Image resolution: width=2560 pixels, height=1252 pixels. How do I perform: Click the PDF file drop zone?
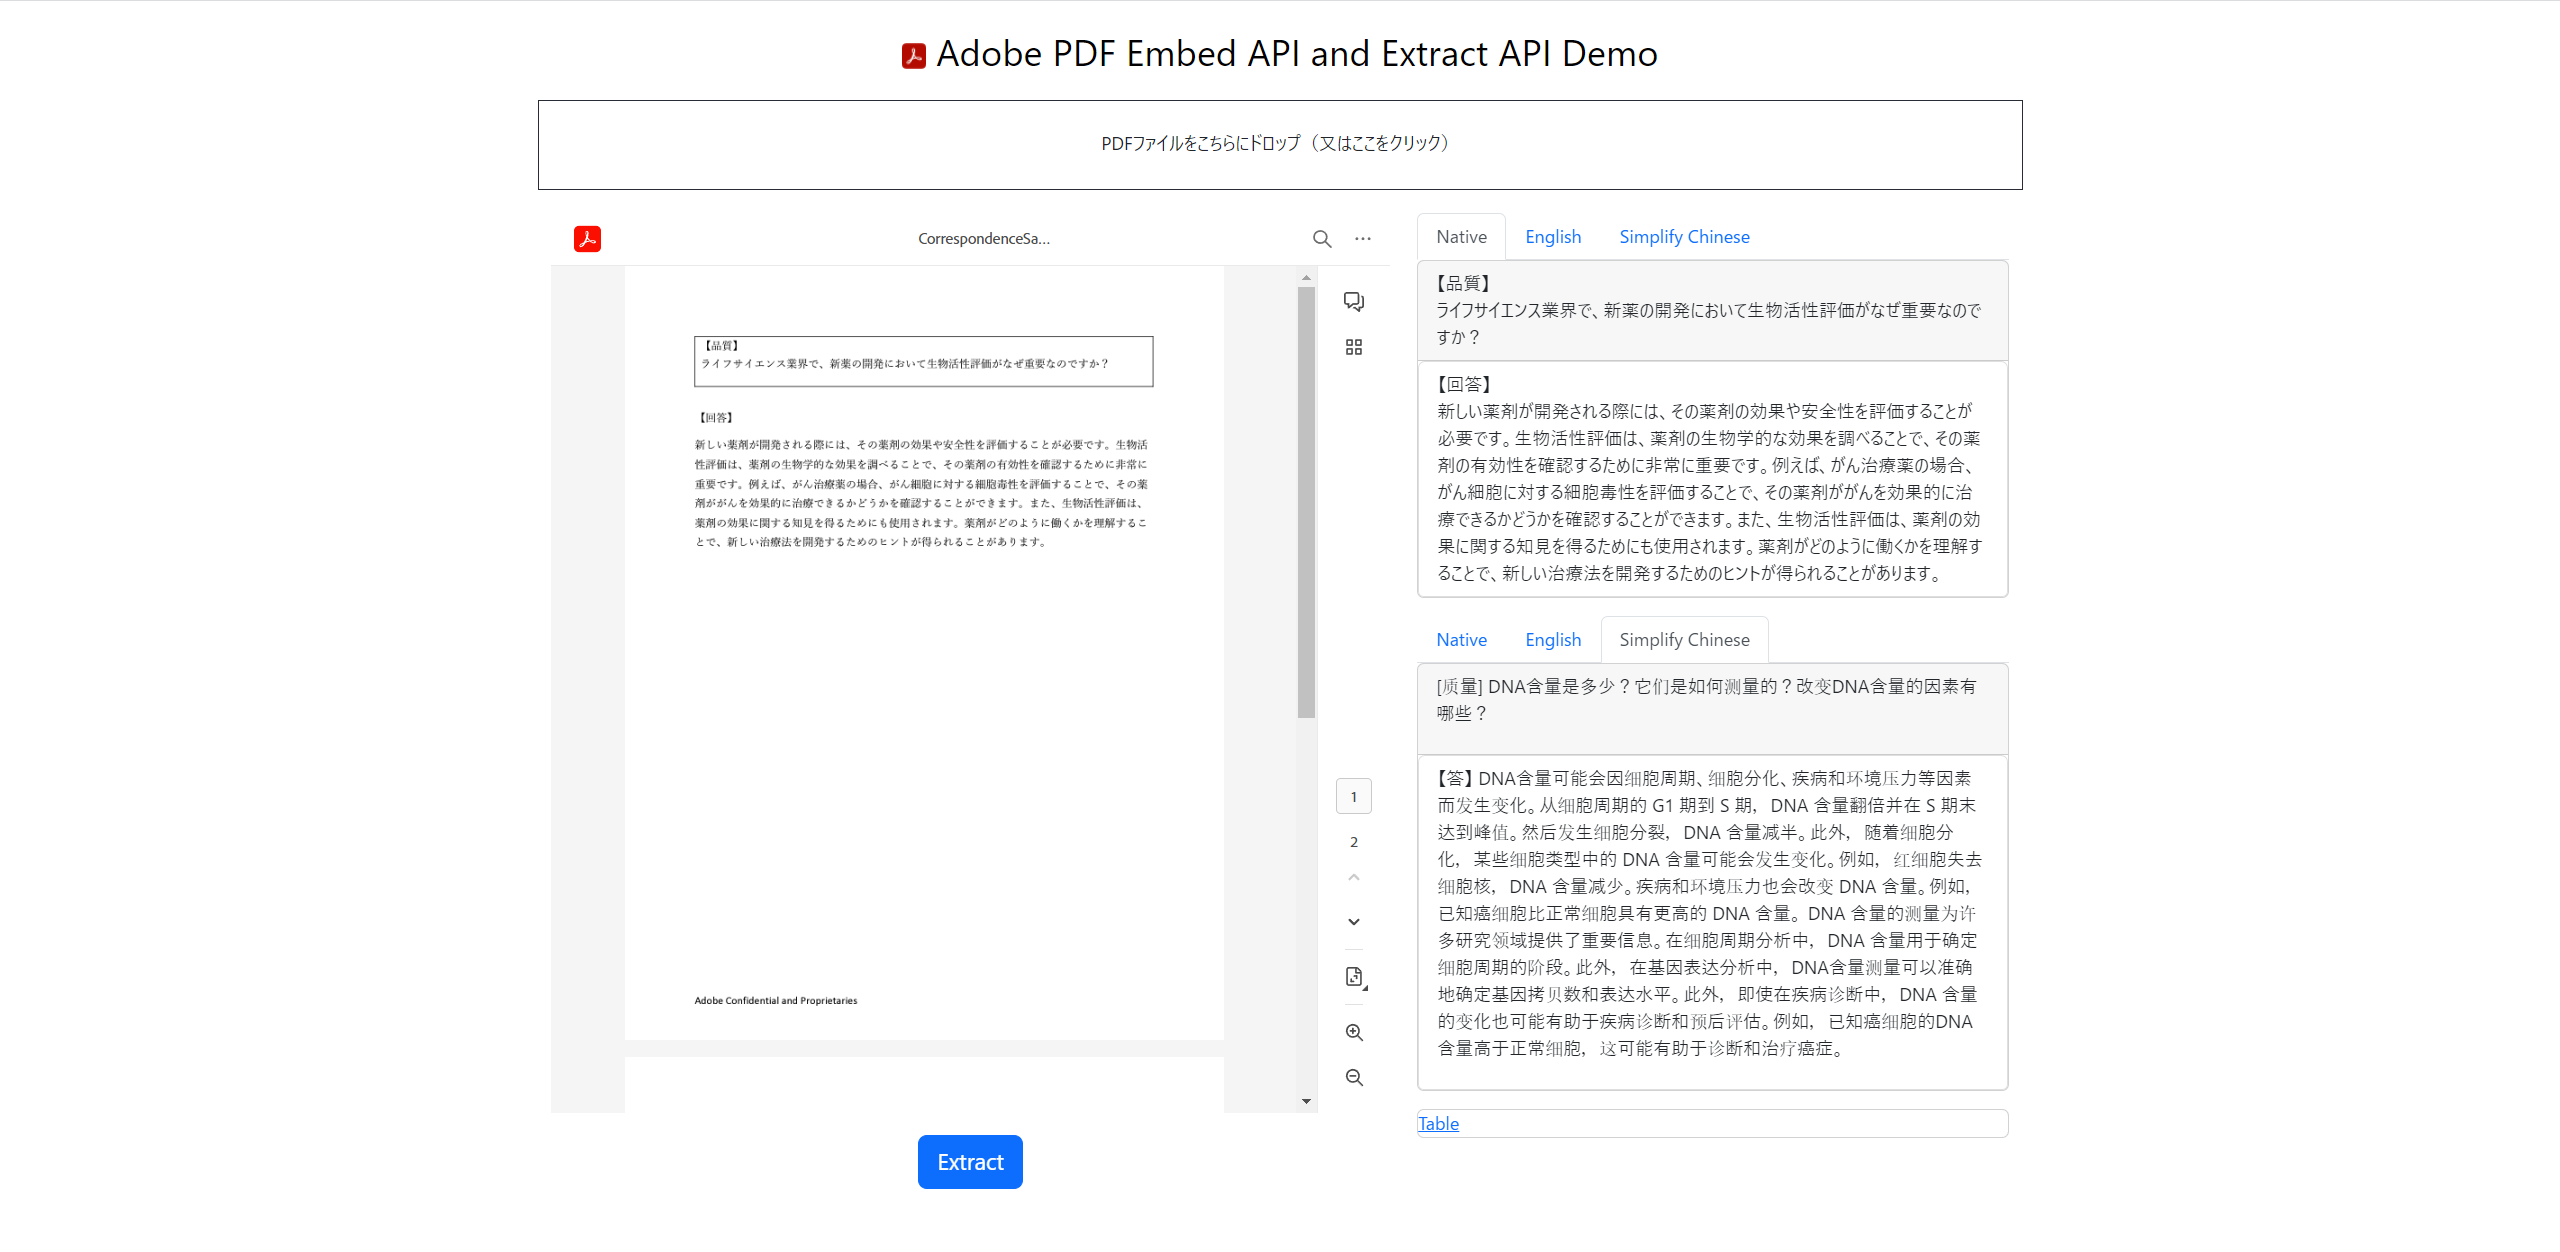pos(1279,144)
